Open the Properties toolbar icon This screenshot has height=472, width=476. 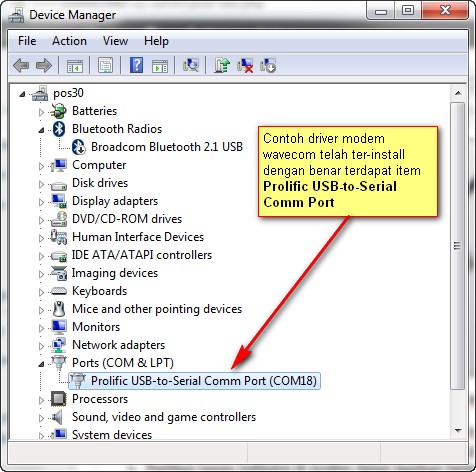pyautogui.click(x=105, y=65)
